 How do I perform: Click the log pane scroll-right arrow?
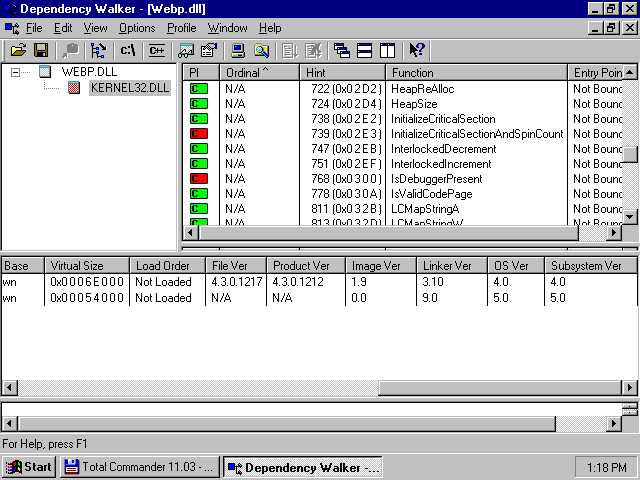point(613,424)
